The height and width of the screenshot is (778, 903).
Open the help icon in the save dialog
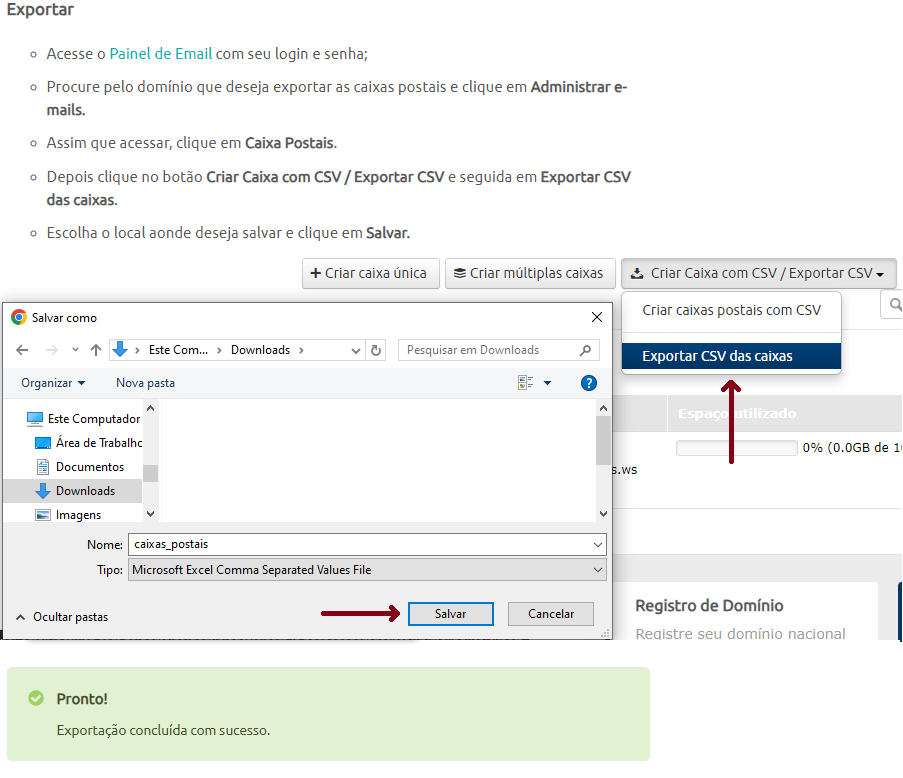[x=589, y=383]
